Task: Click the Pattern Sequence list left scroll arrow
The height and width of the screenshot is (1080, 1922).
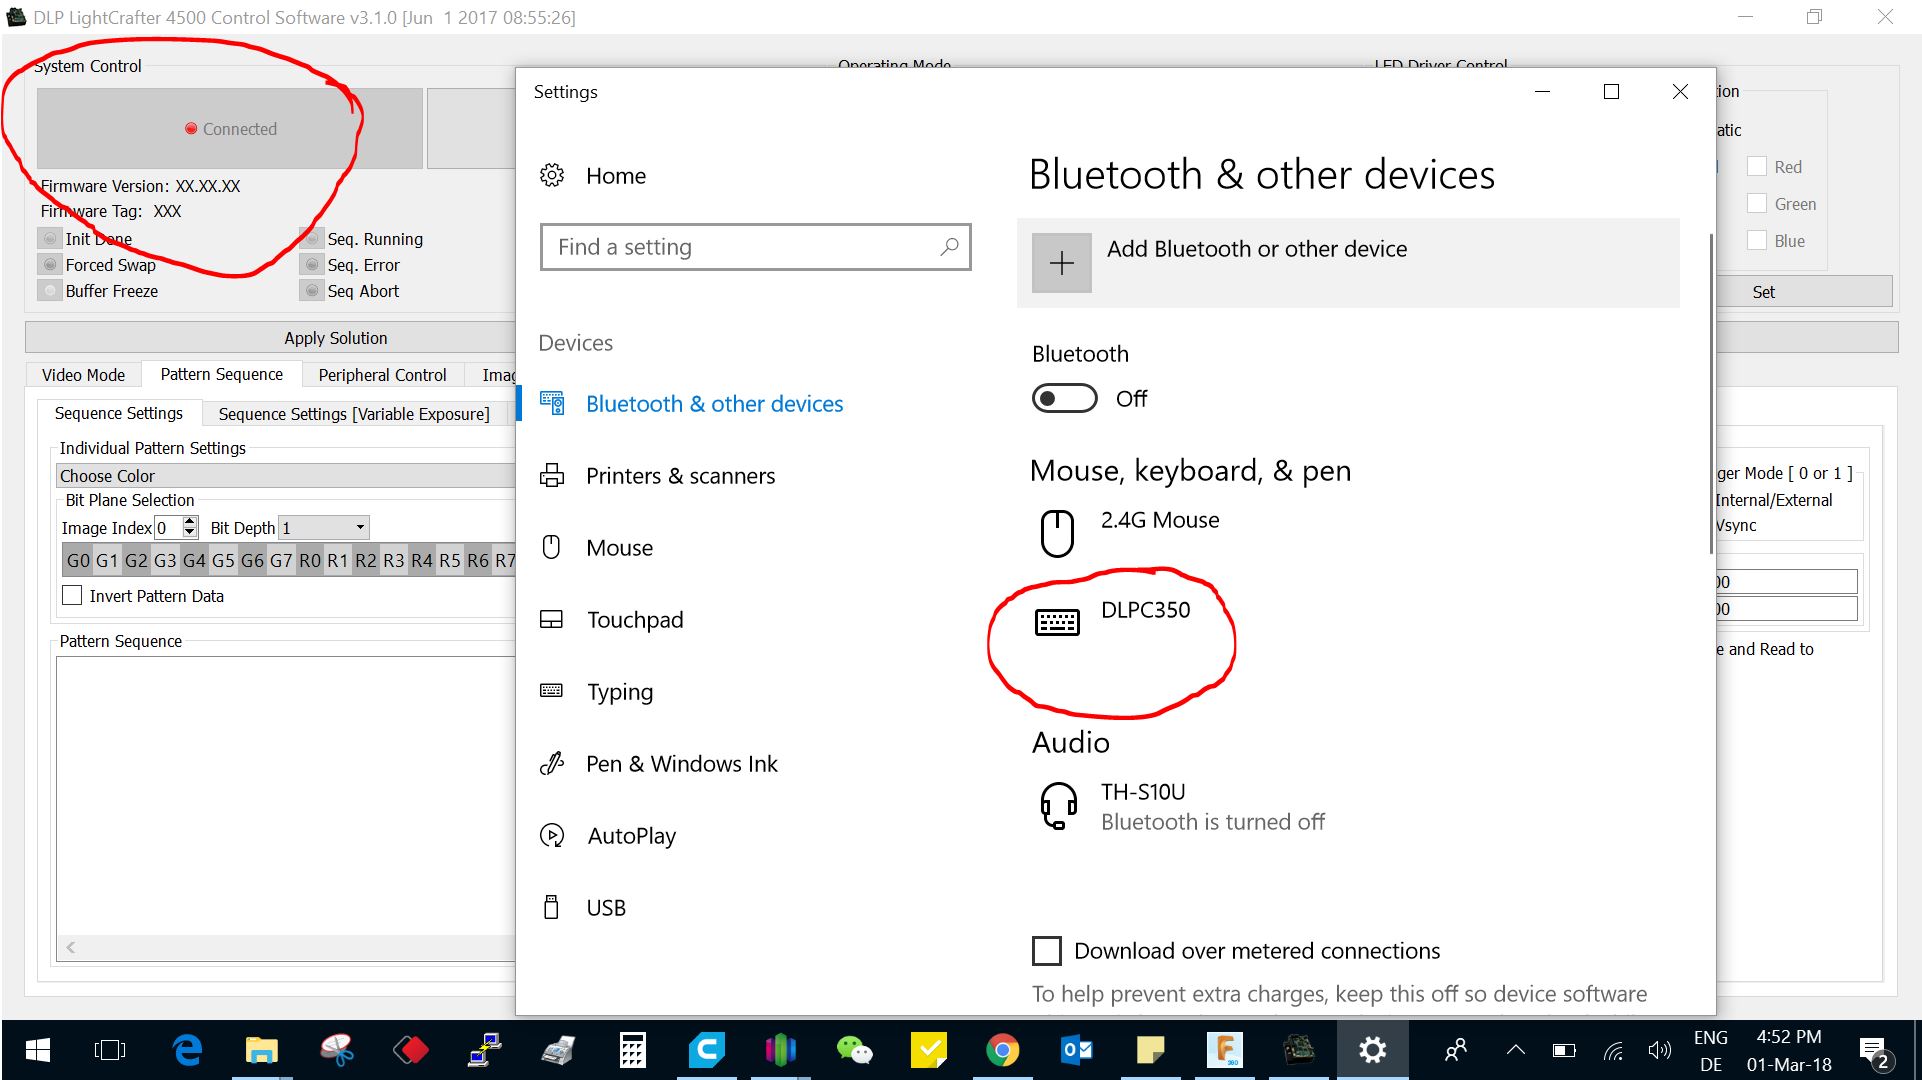Action: [70, 947]
